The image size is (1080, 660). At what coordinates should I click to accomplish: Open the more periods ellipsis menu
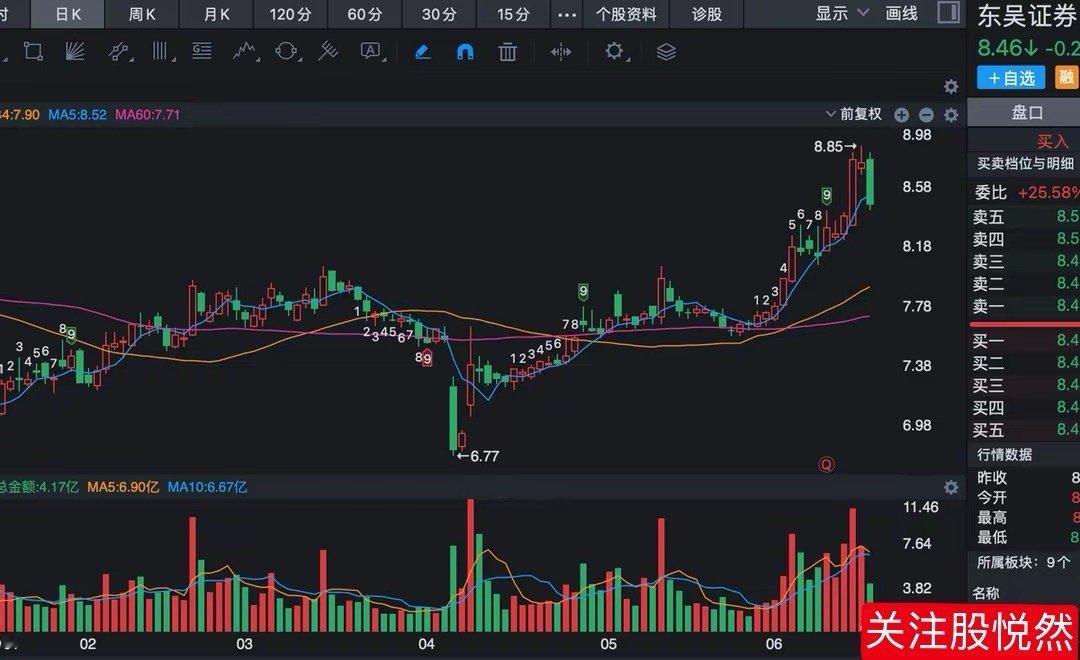(x=567, y=14)
